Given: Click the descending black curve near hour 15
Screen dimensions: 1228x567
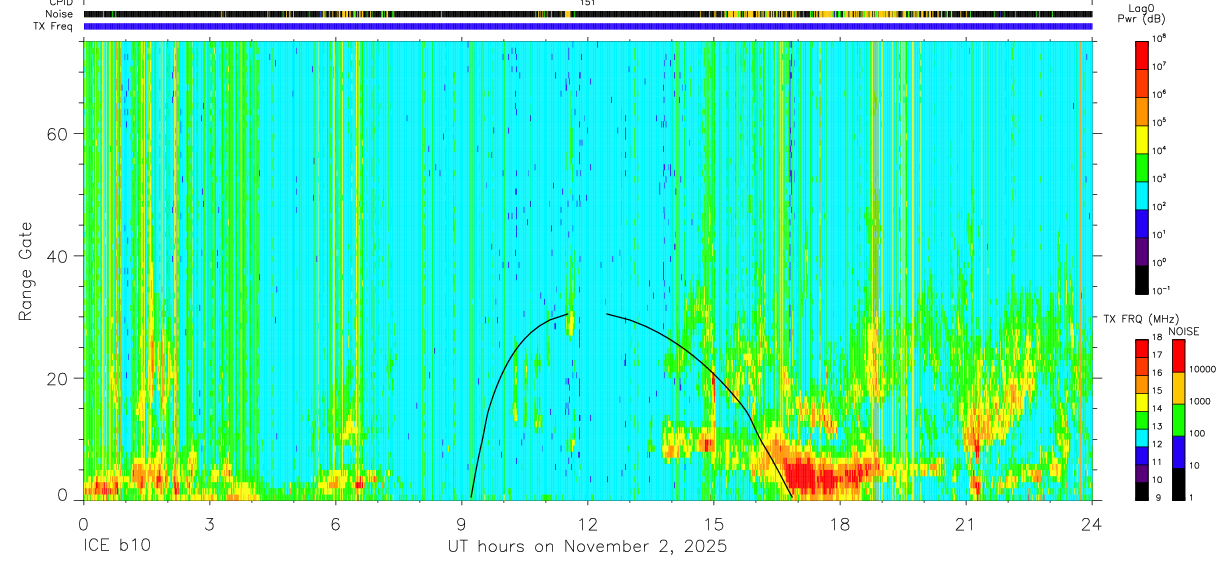Looking at the screenshot, I should tap(716, 376).
